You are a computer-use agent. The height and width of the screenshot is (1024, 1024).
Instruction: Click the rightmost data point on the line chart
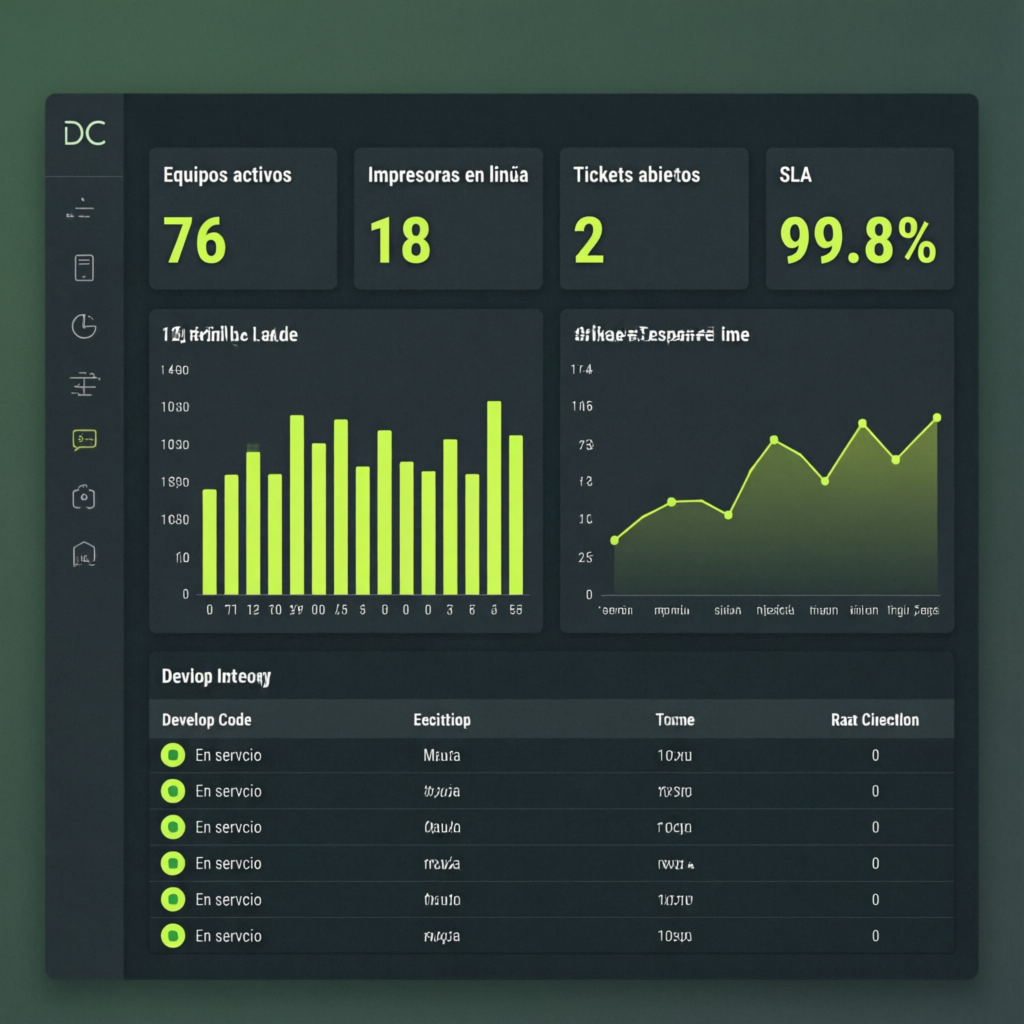click(937, 417)
